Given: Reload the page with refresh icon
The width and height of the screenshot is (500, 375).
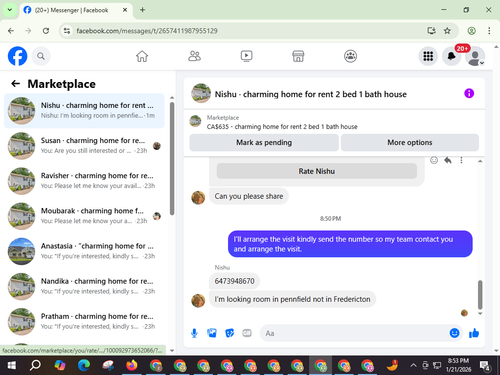Looking at the screenshot, I should [x=46, y=31].
